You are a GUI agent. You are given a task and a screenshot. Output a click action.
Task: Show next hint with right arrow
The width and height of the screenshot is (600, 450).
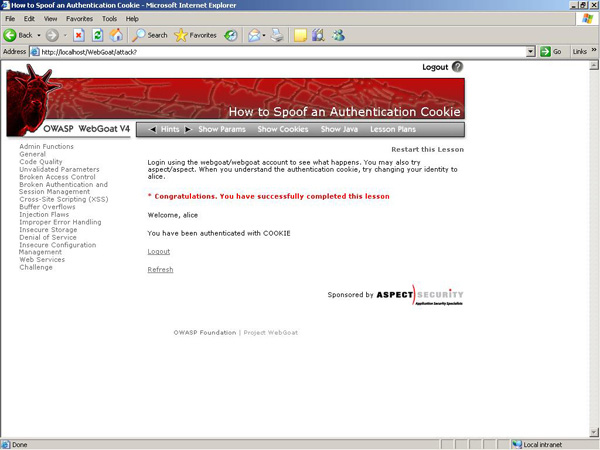[188, 129]
